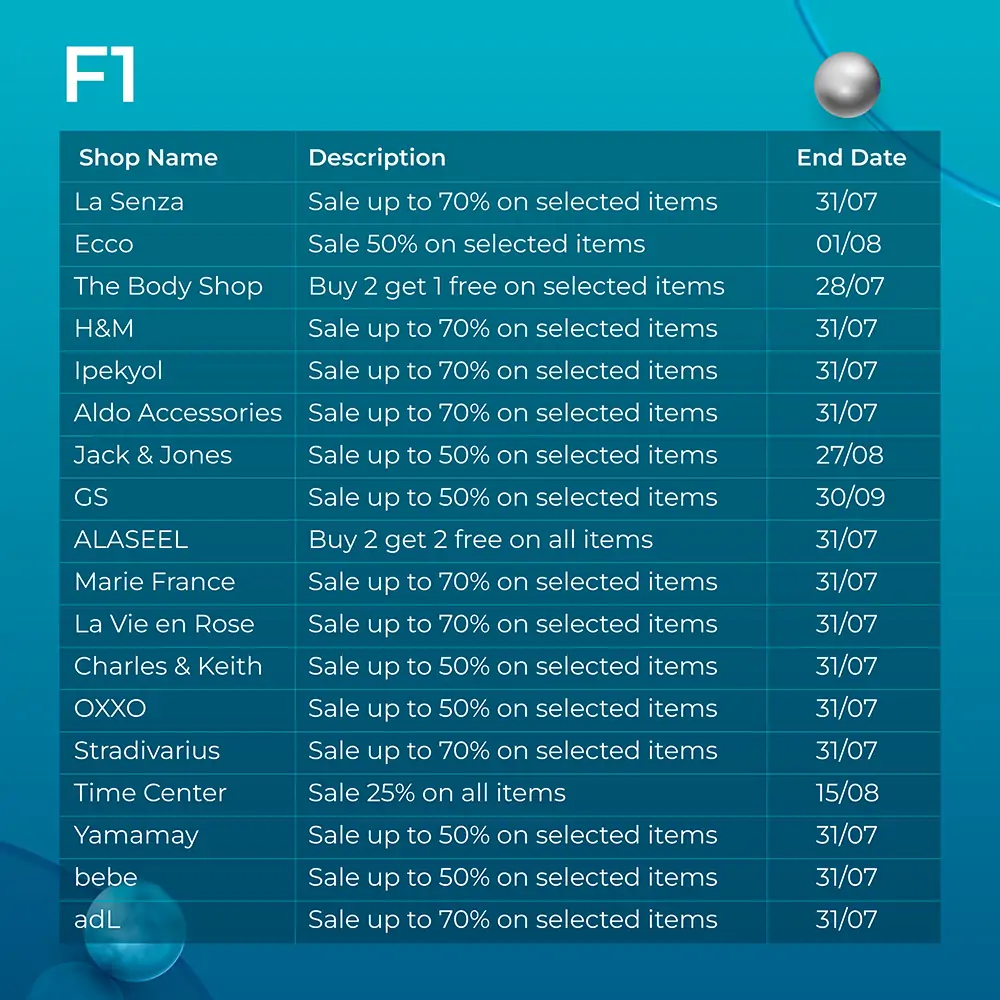The height and width of the screenshot is (1000, 1000).
Task: Click the H&M shop name
Action: click(104, 329)
